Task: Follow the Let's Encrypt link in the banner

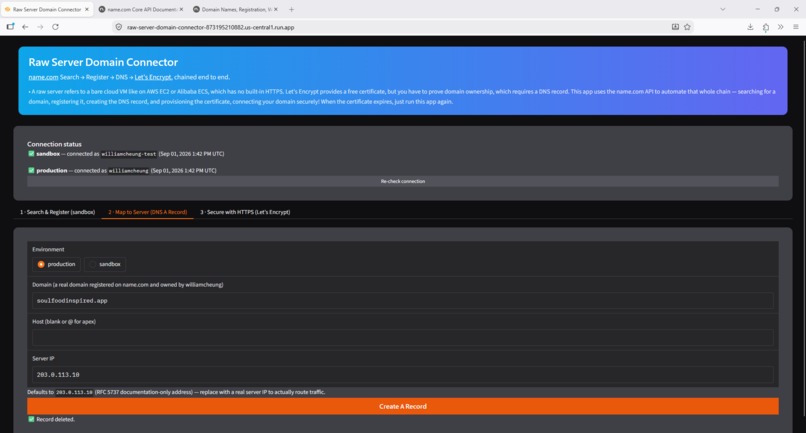Action: point(153,77)
